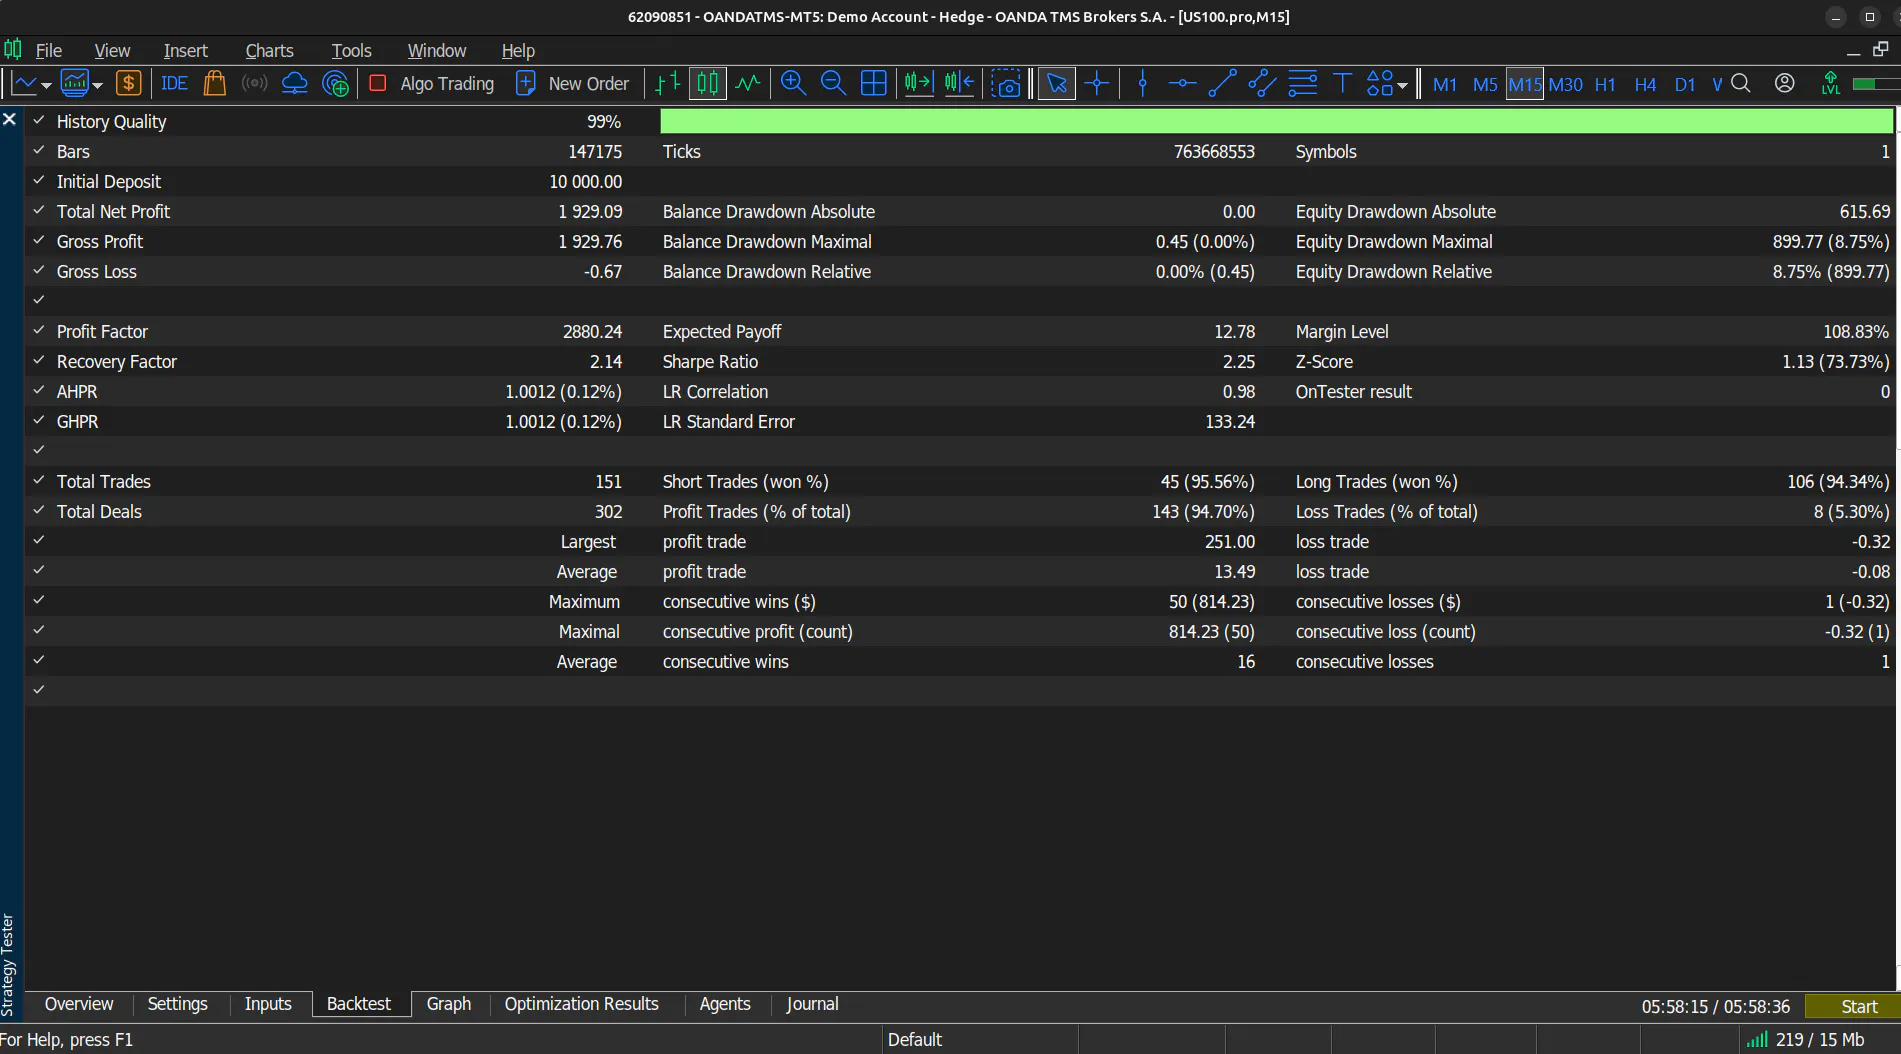The width and height of the screenshot is (1901, 1054).
Task: Tile windows with the grid icon
Action: 873,84
